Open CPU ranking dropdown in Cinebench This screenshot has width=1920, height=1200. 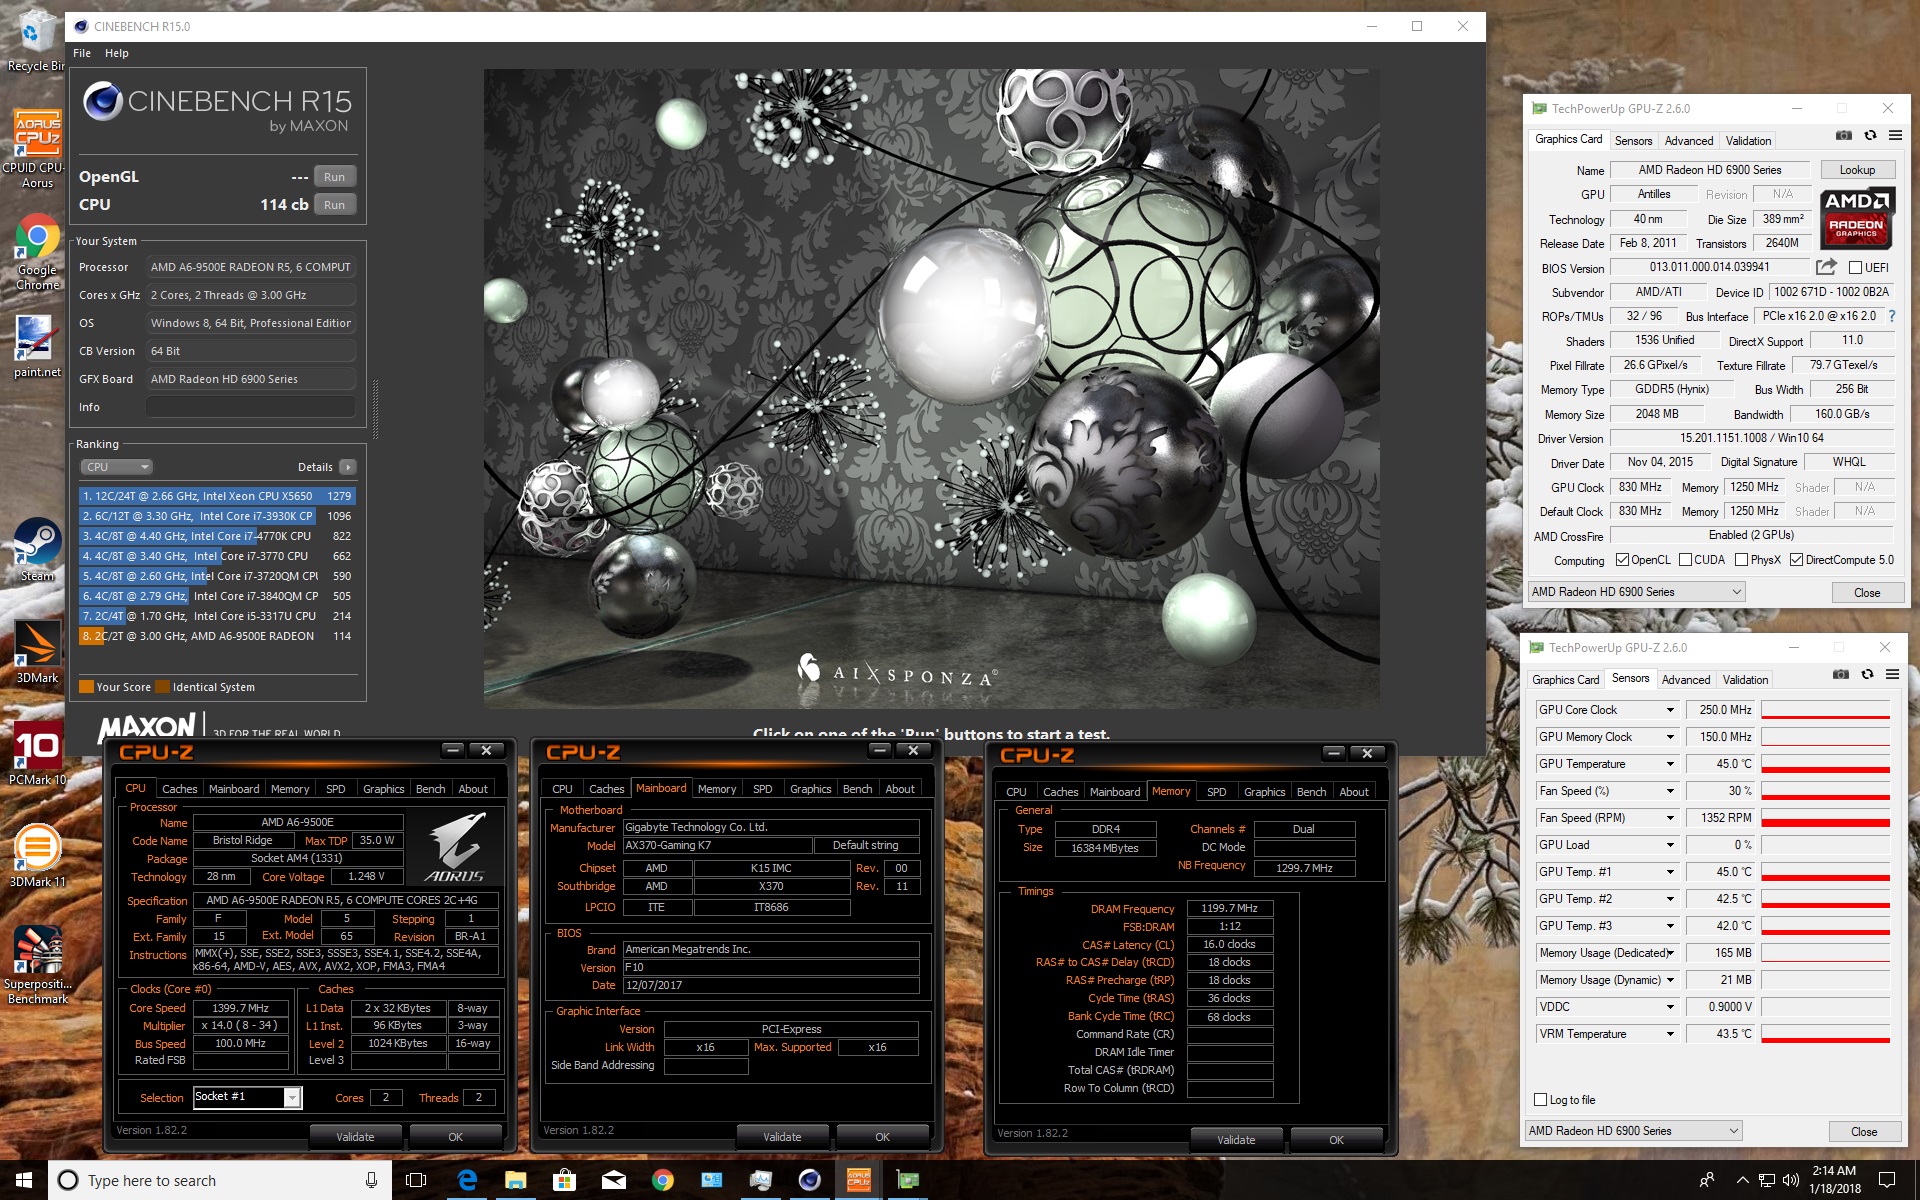[x=116, y=467]
